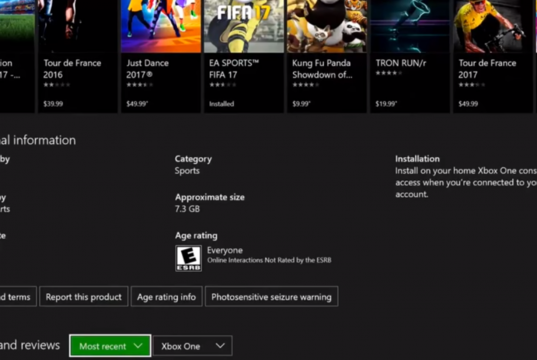Viewport: 537px width, 360px height.
Task: Open the Xbox One platform filter dropdown
Action: [193, 346]
